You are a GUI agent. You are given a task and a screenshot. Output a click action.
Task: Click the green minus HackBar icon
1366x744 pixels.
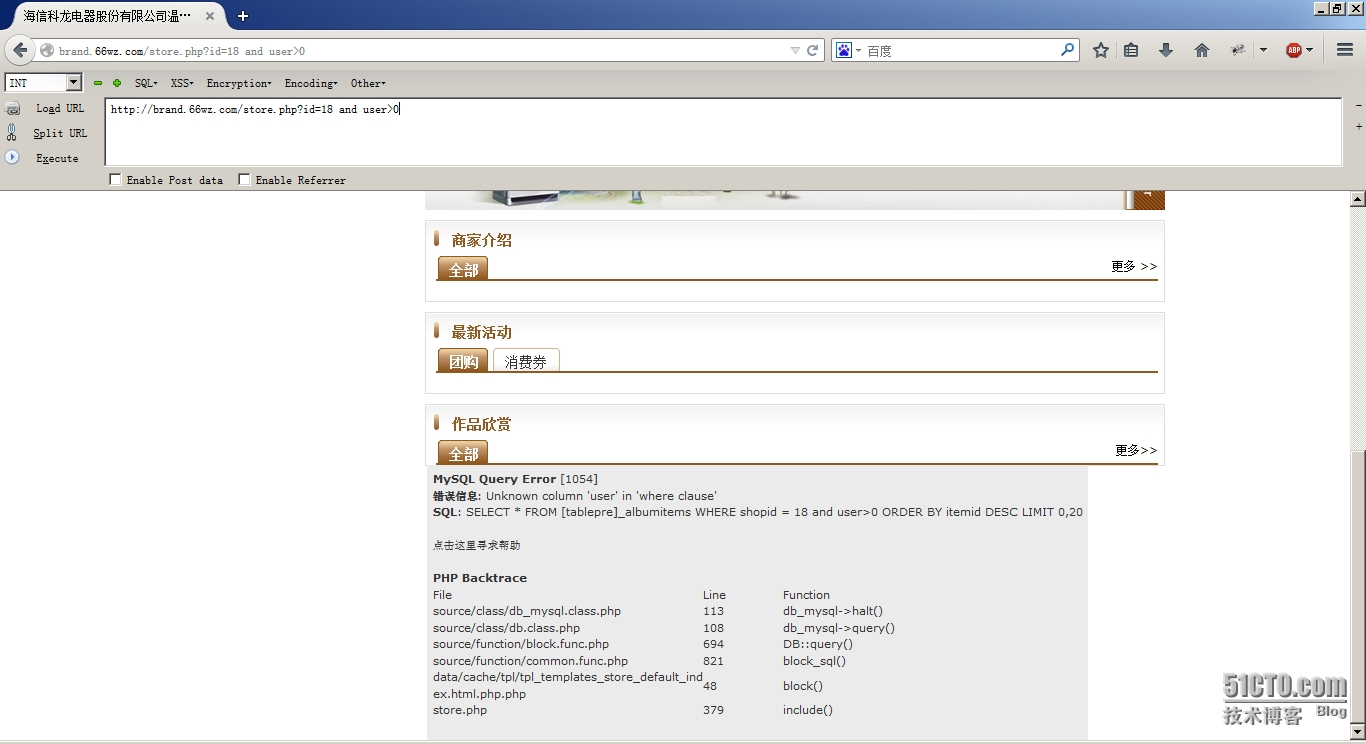coord(98,83)
